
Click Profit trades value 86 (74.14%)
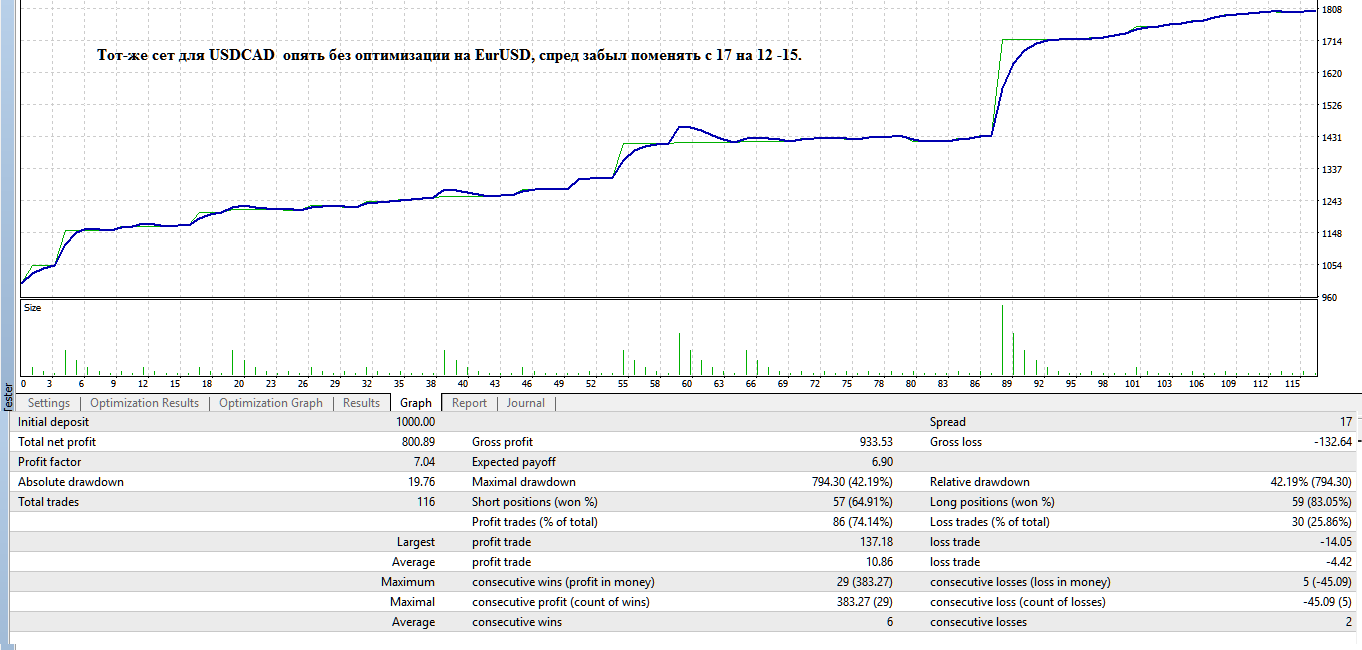863,522
